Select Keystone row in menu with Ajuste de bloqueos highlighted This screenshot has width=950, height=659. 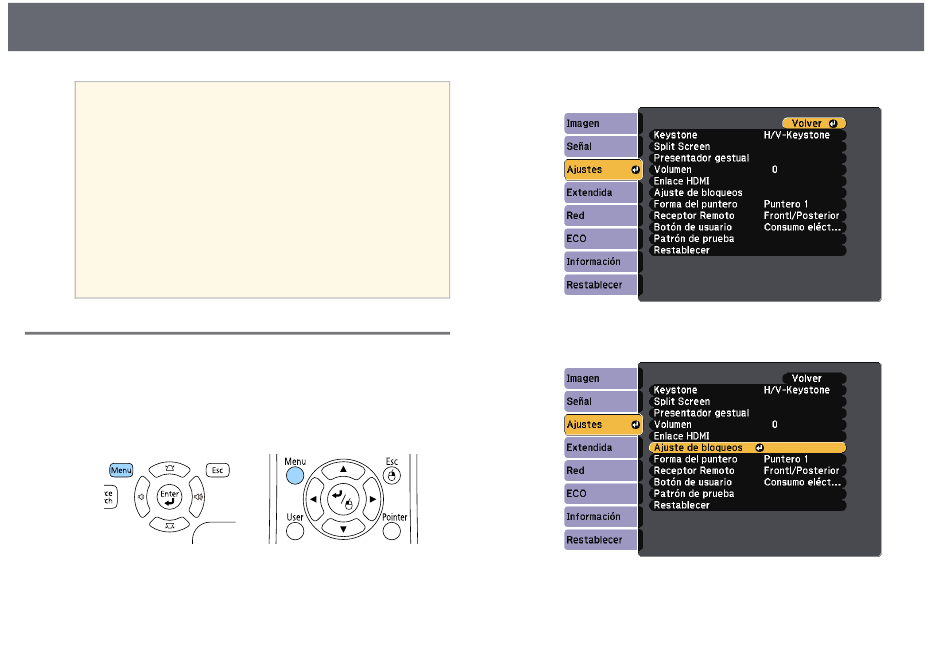coord(747,390)
